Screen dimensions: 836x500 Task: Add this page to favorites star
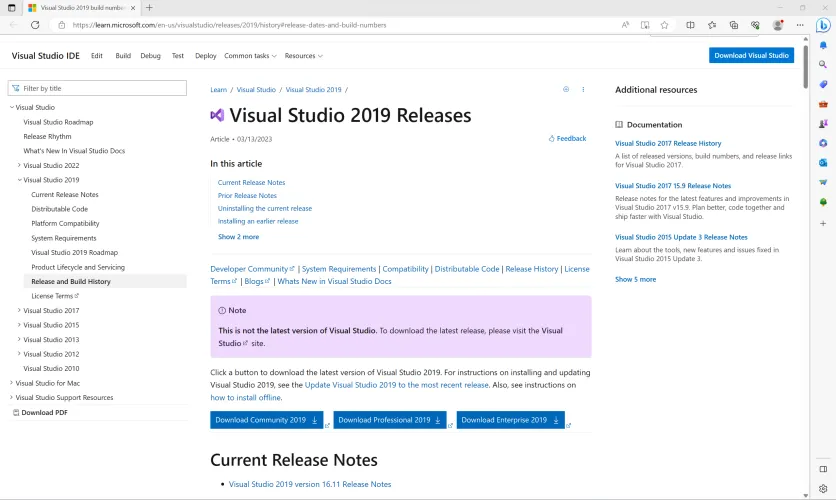coord(664,25)
